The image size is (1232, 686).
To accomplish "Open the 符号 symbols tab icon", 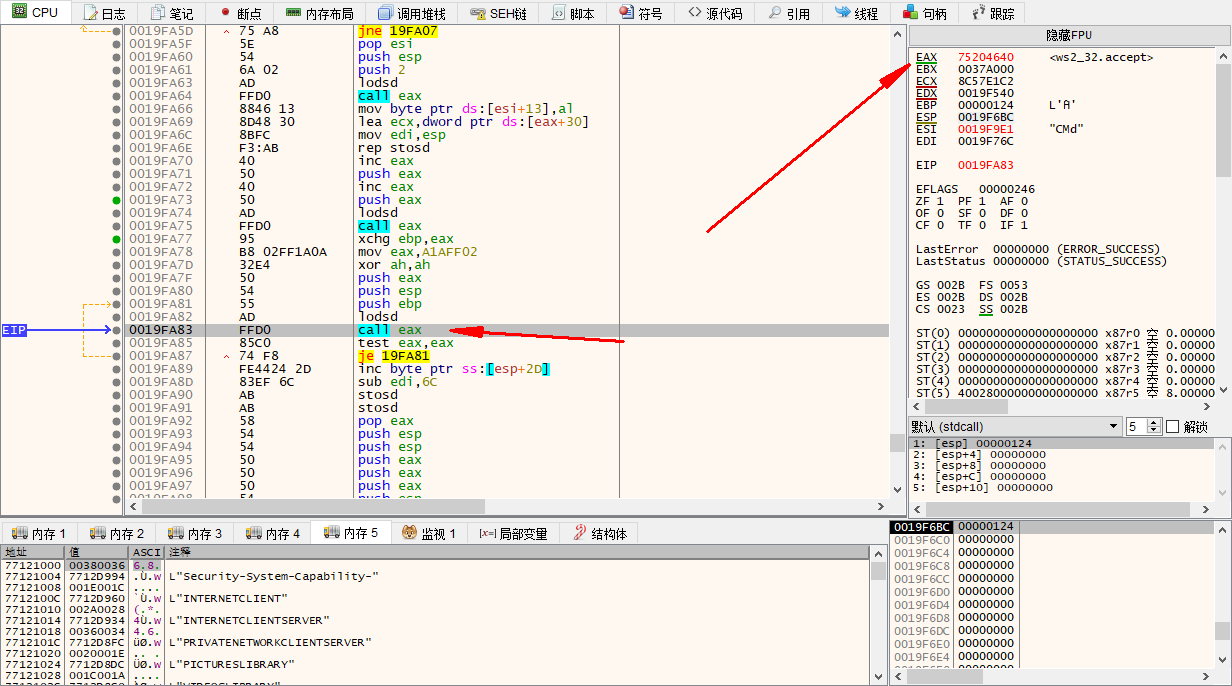I will pos(626,13).
